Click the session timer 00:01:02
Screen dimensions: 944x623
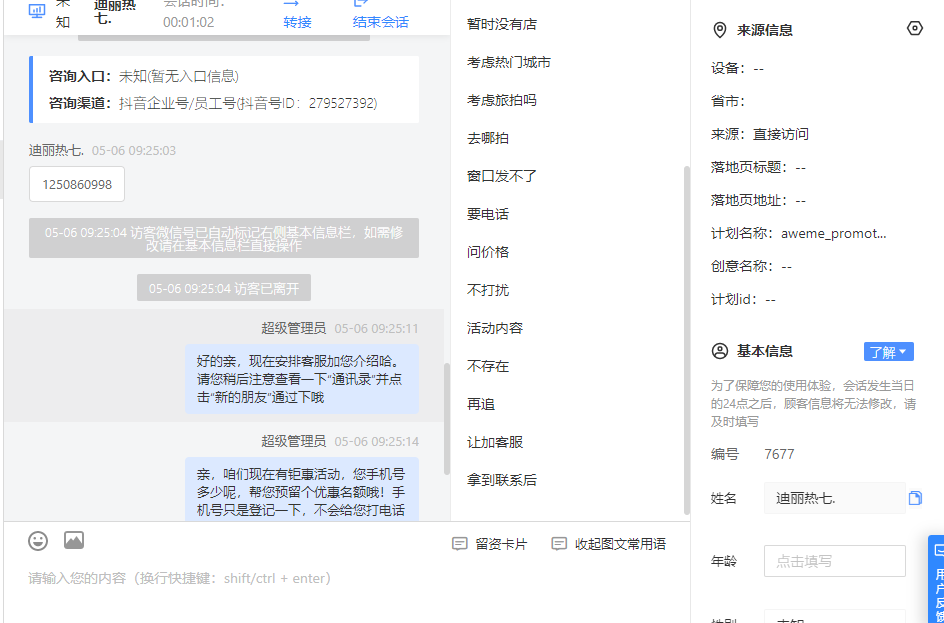(x=188, y=23)
